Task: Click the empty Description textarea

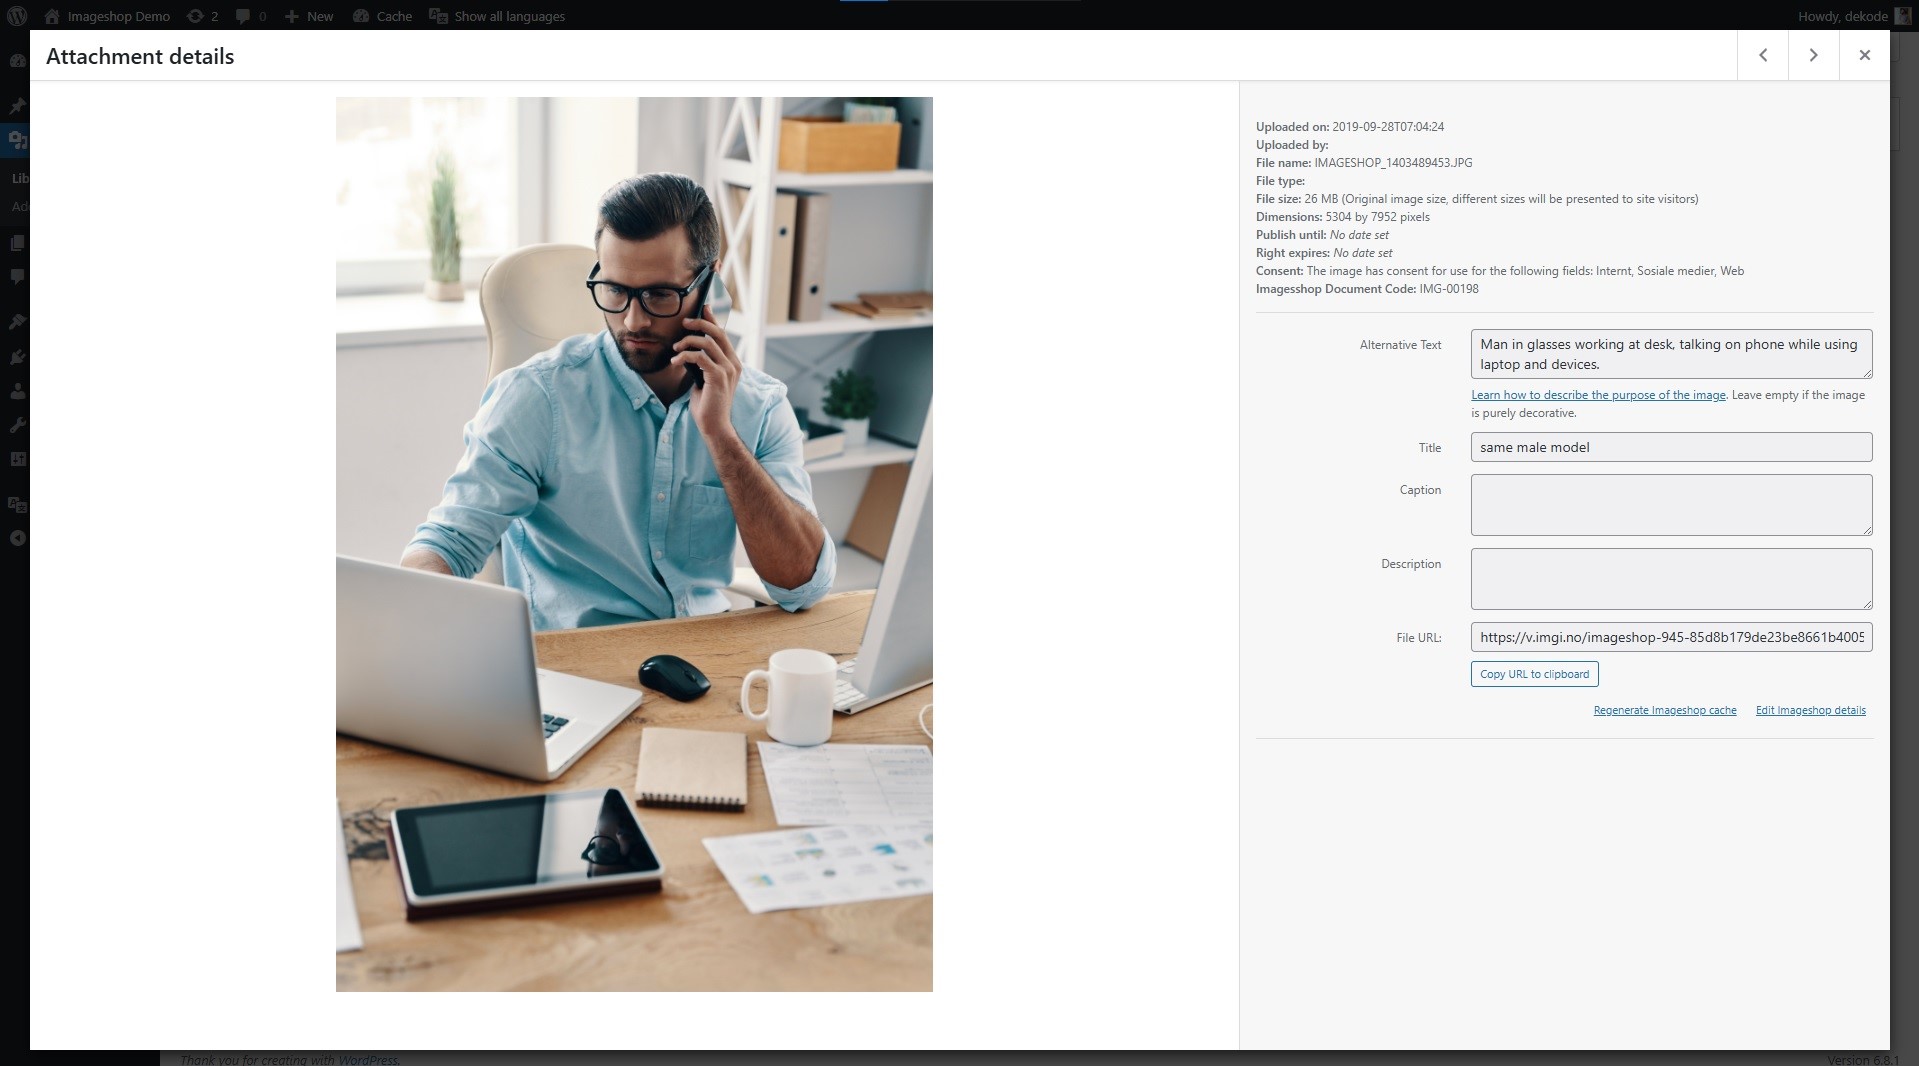Action: click(1671, 579)
